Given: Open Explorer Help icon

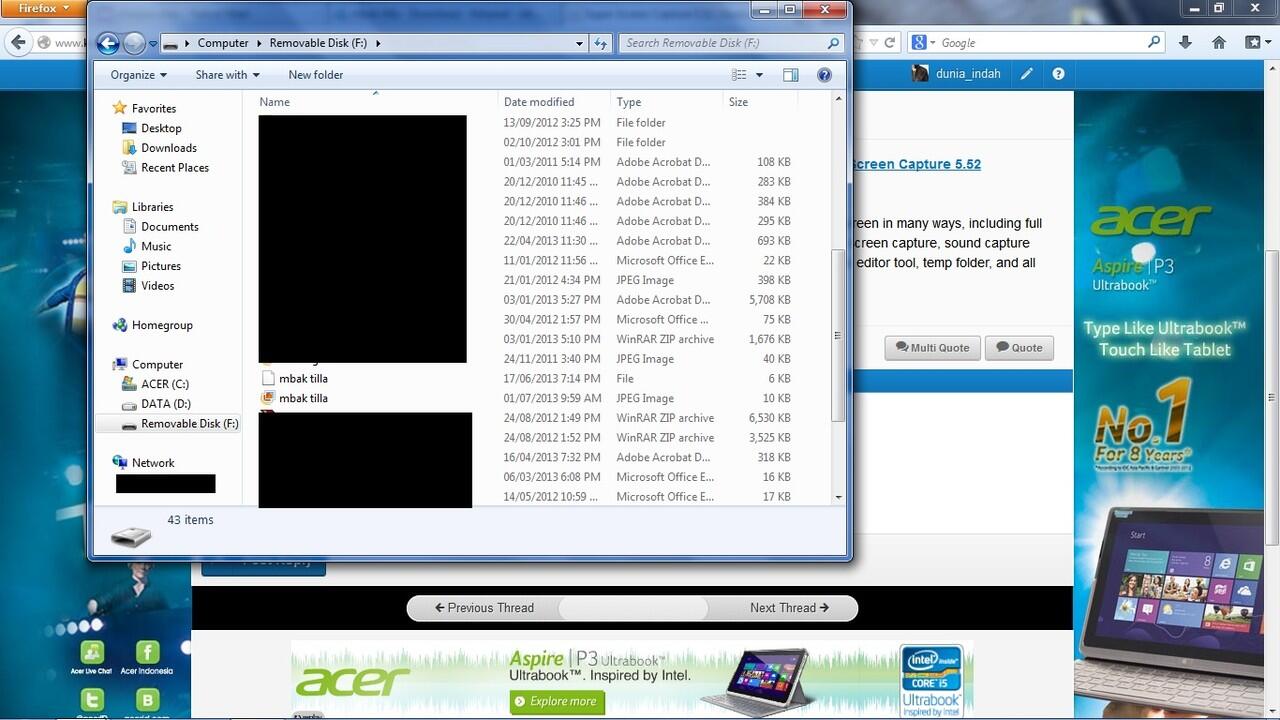Looking at the screenshot, I should pyautogui.click(x=824, y=75).
